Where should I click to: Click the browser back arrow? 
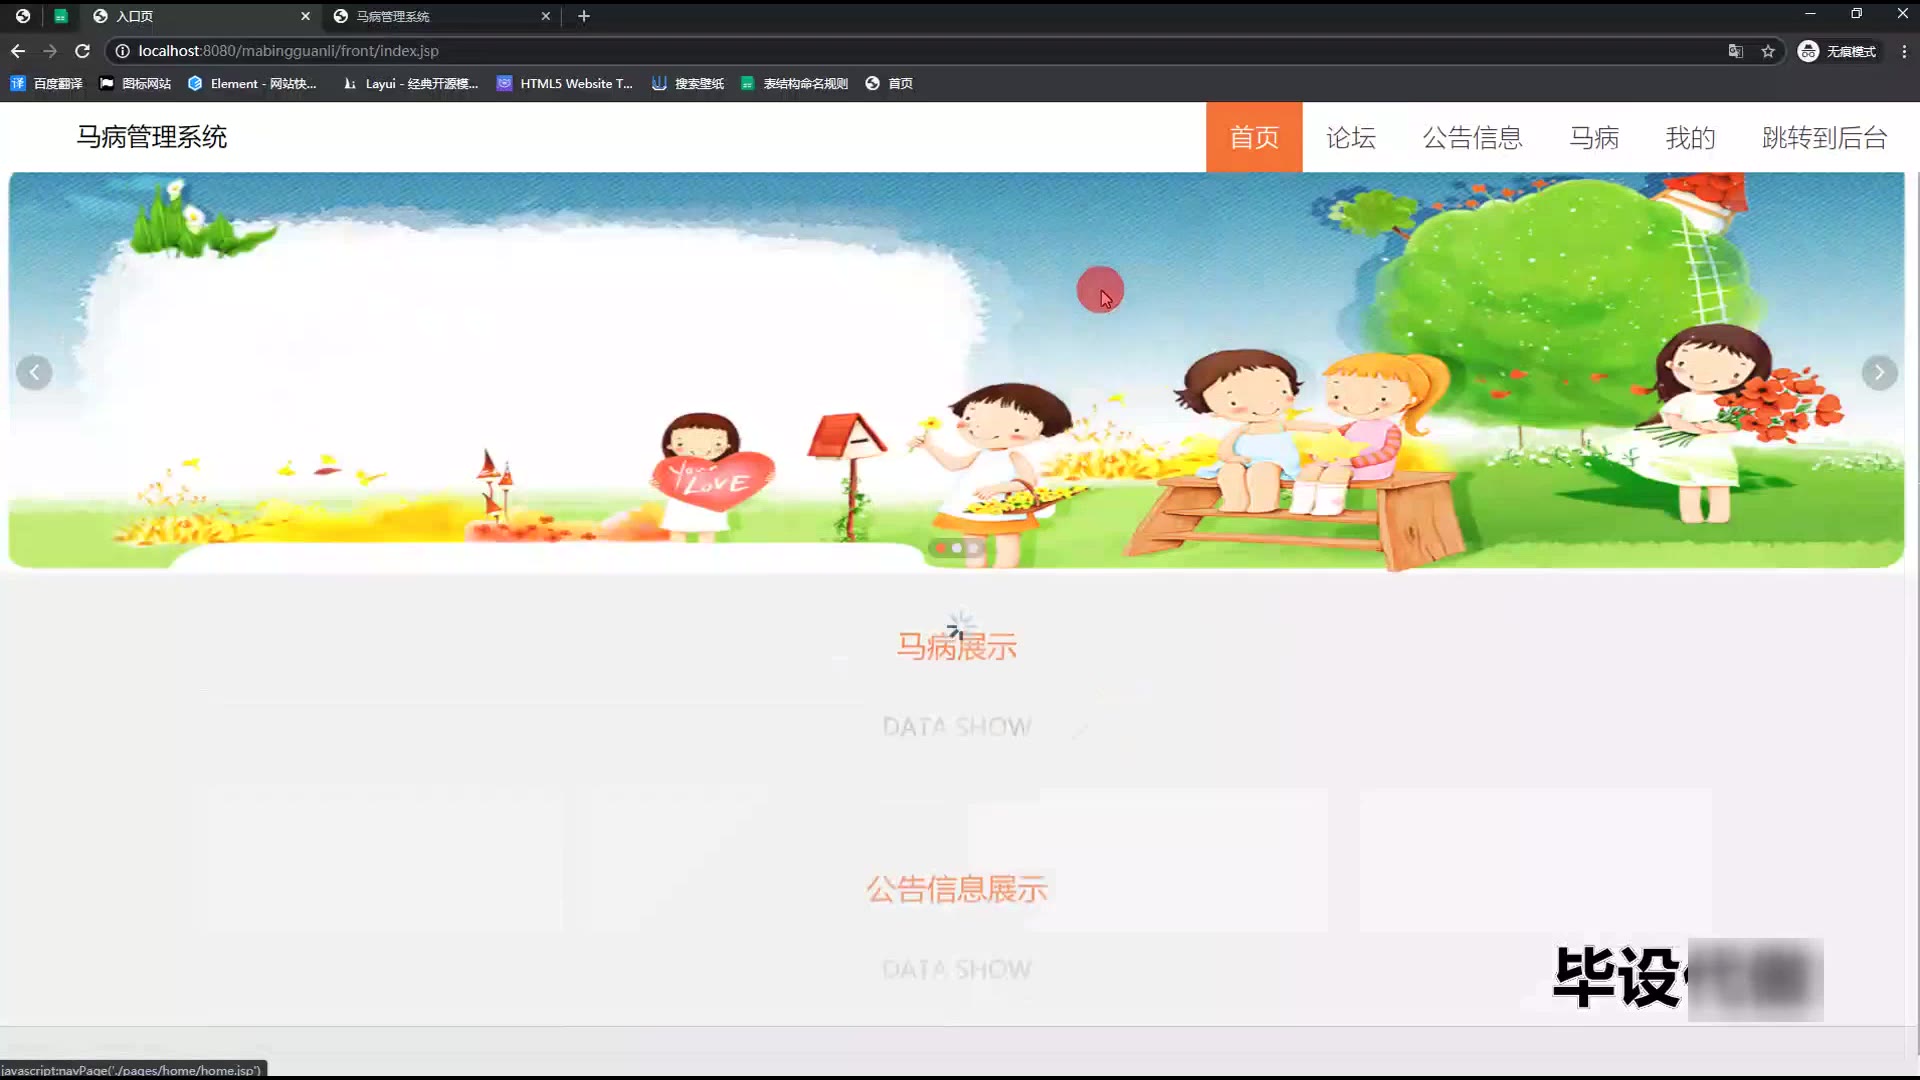click(x=18, y=51)
